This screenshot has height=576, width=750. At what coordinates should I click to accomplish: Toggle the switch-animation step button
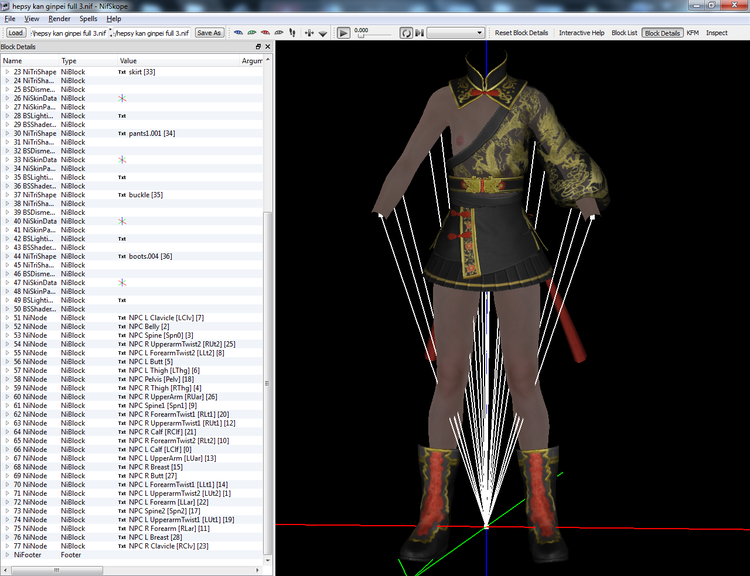419,33
